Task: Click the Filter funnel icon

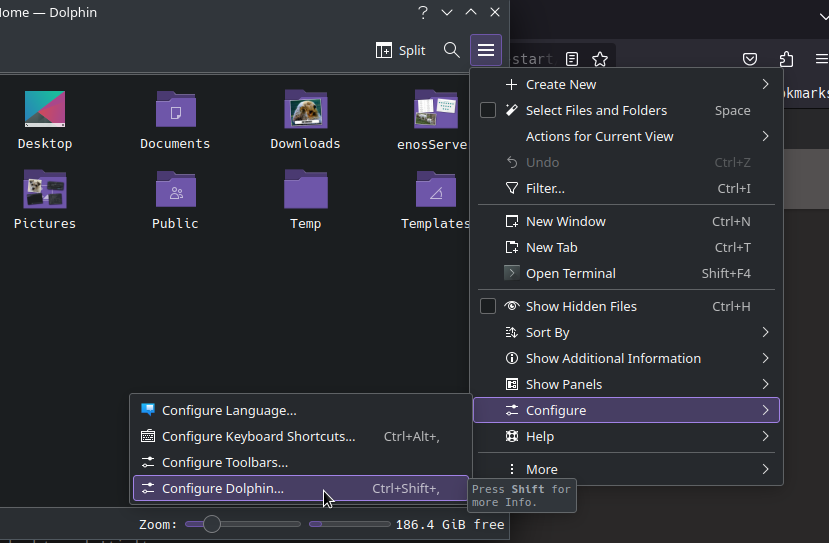Action: (x=512, y=188)
